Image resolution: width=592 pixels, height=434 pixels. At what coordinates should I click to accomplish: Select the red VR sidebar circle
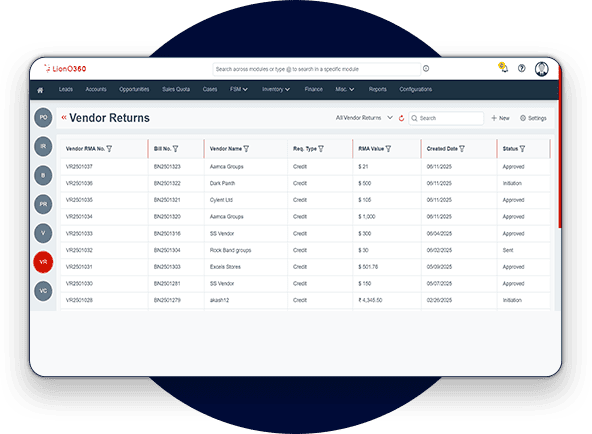(x=43, y=262)
